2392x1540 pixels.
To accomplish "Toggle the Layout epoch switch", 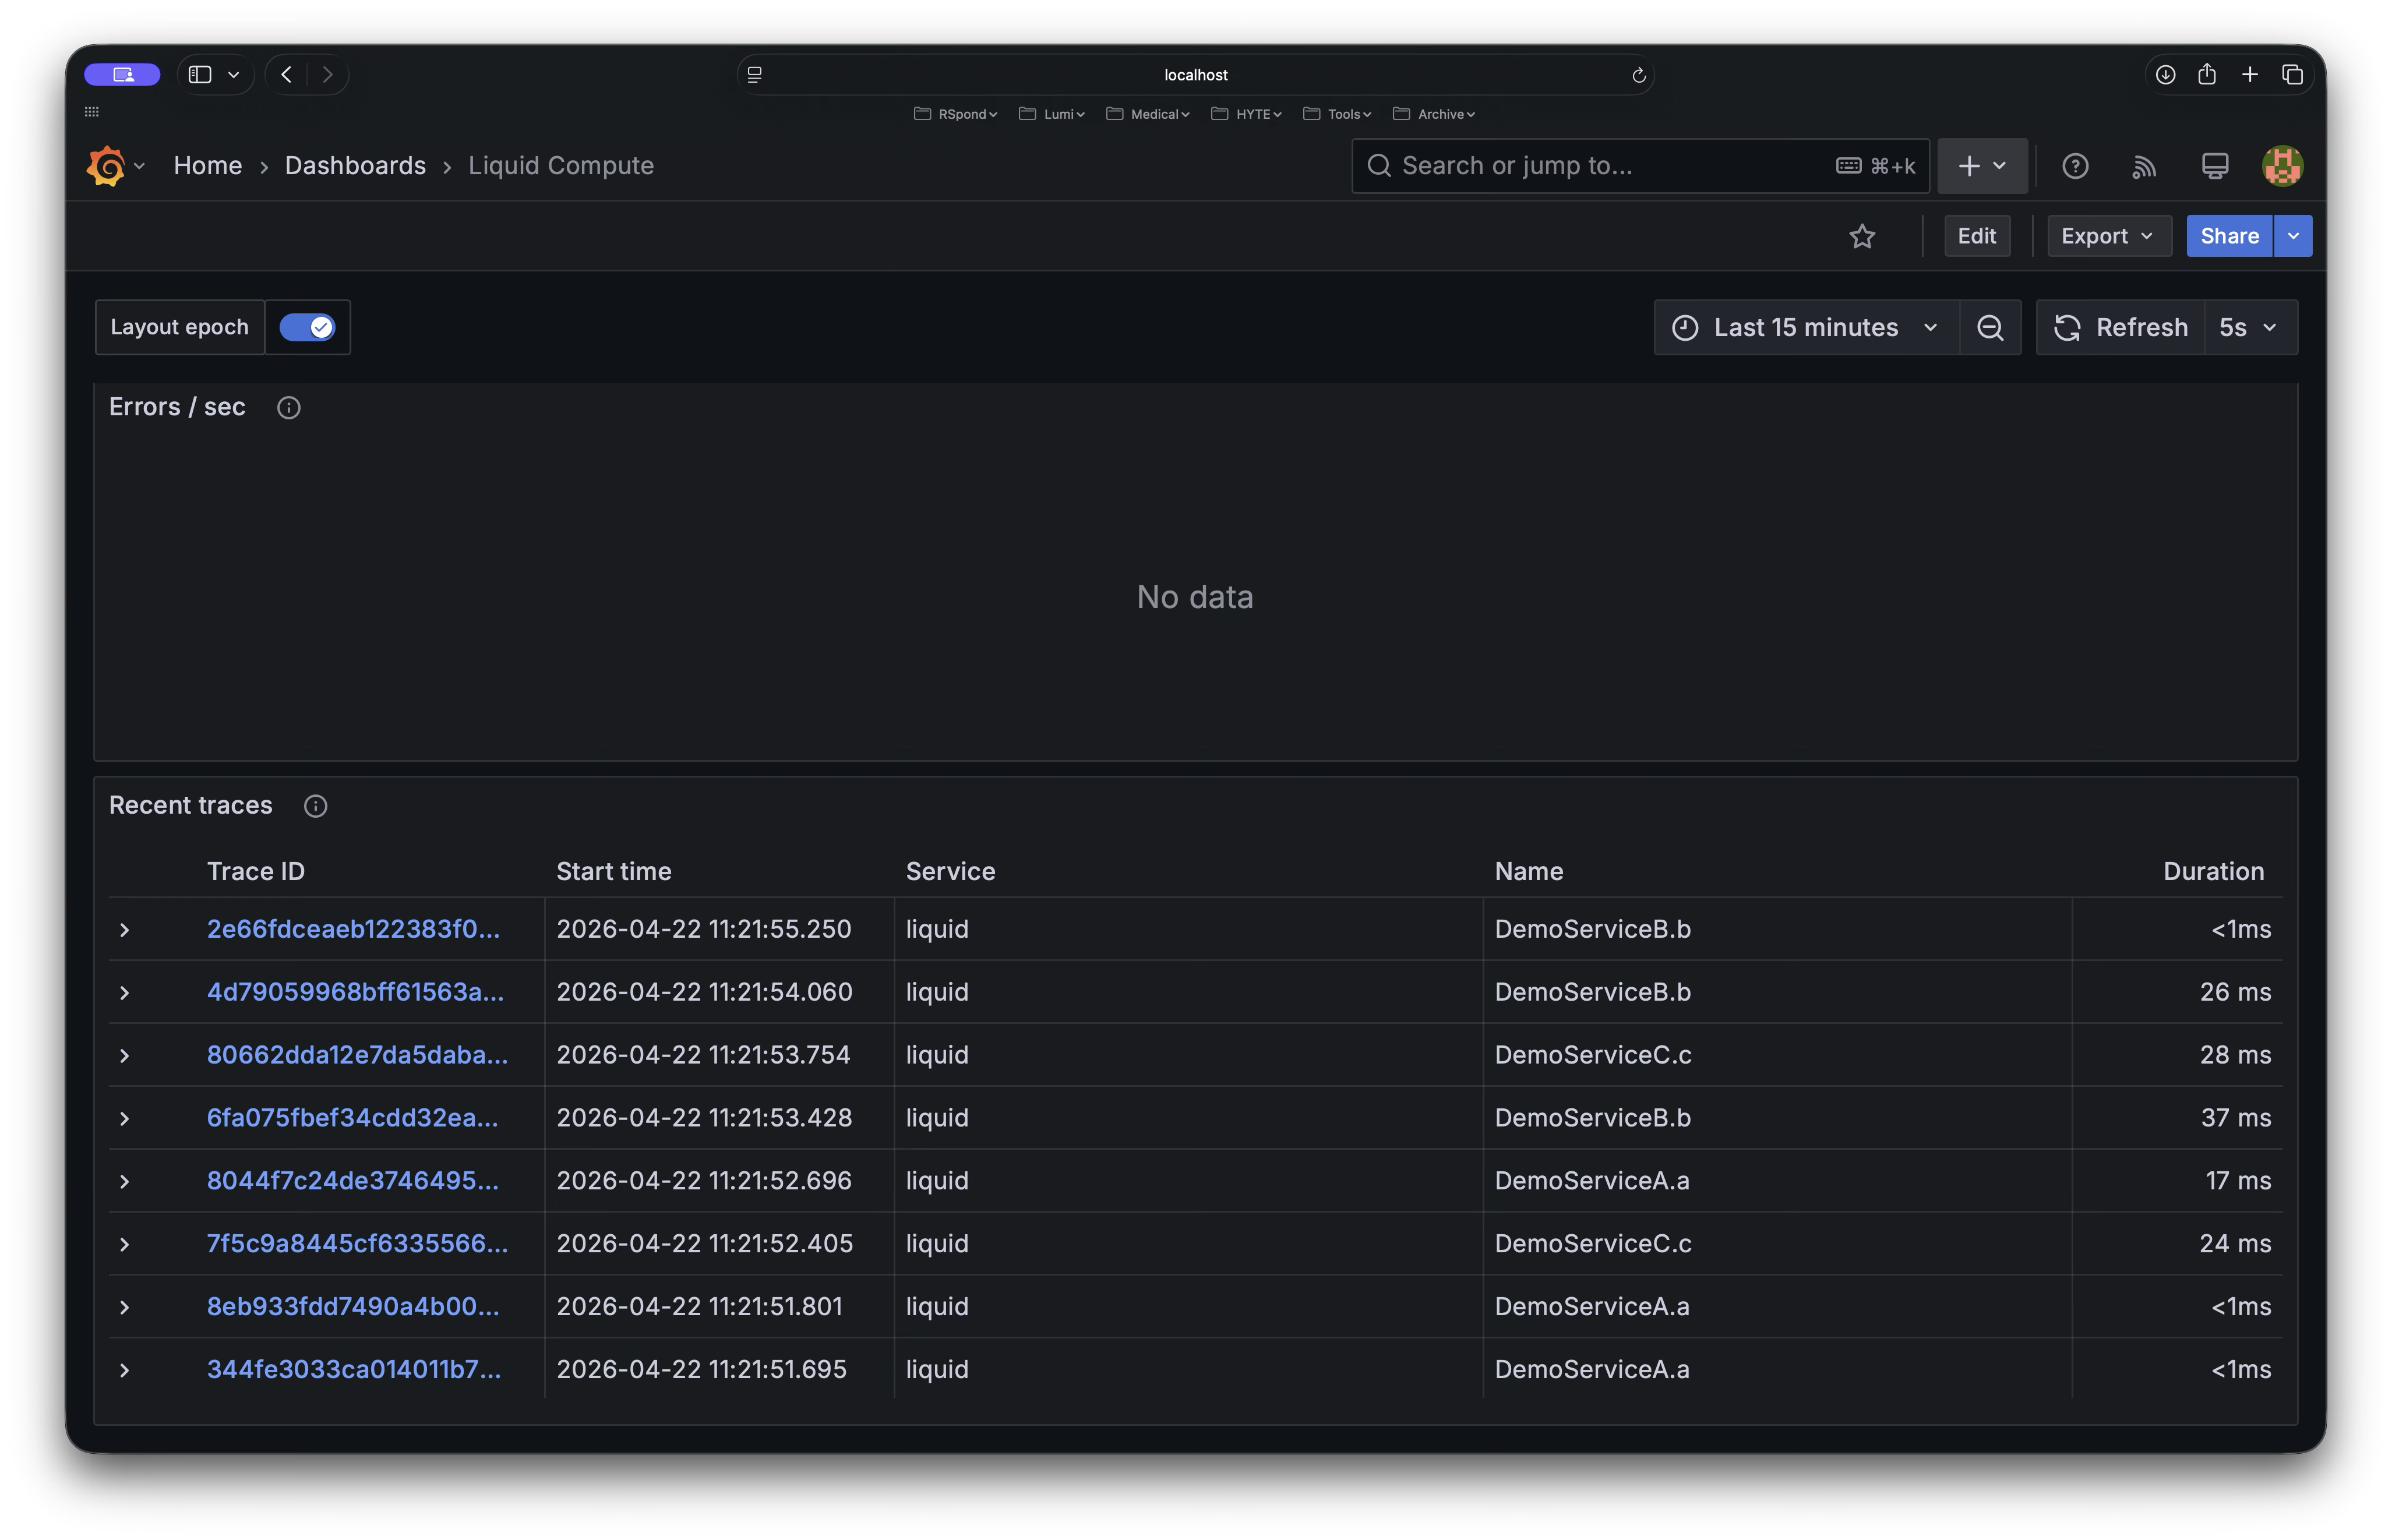I will tap(307, 327).
